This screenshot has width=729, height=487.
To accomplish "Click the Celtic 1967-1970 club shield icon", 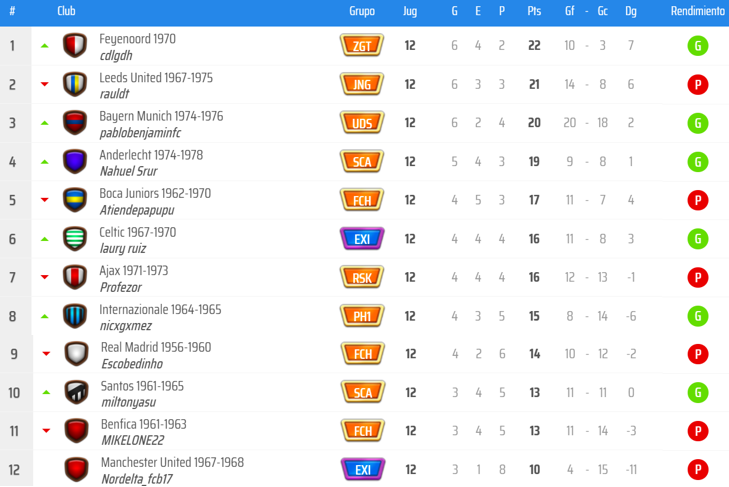I will [75, 239].
